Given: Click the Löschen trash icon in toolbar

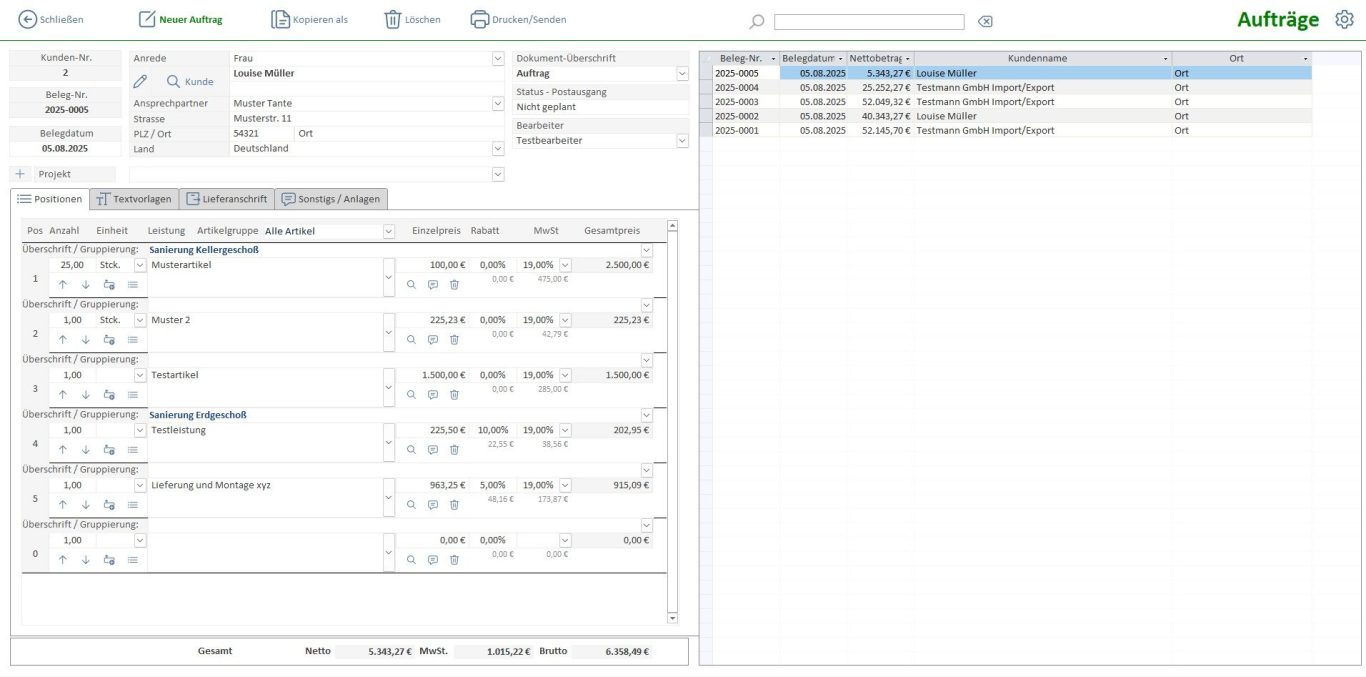Looking at the screenshot, I should [393, 19].
